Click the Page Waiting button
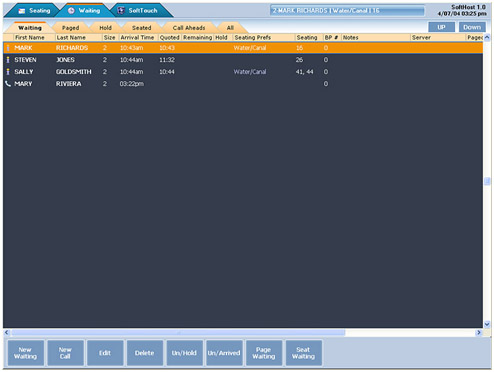 tap(263, 353)
